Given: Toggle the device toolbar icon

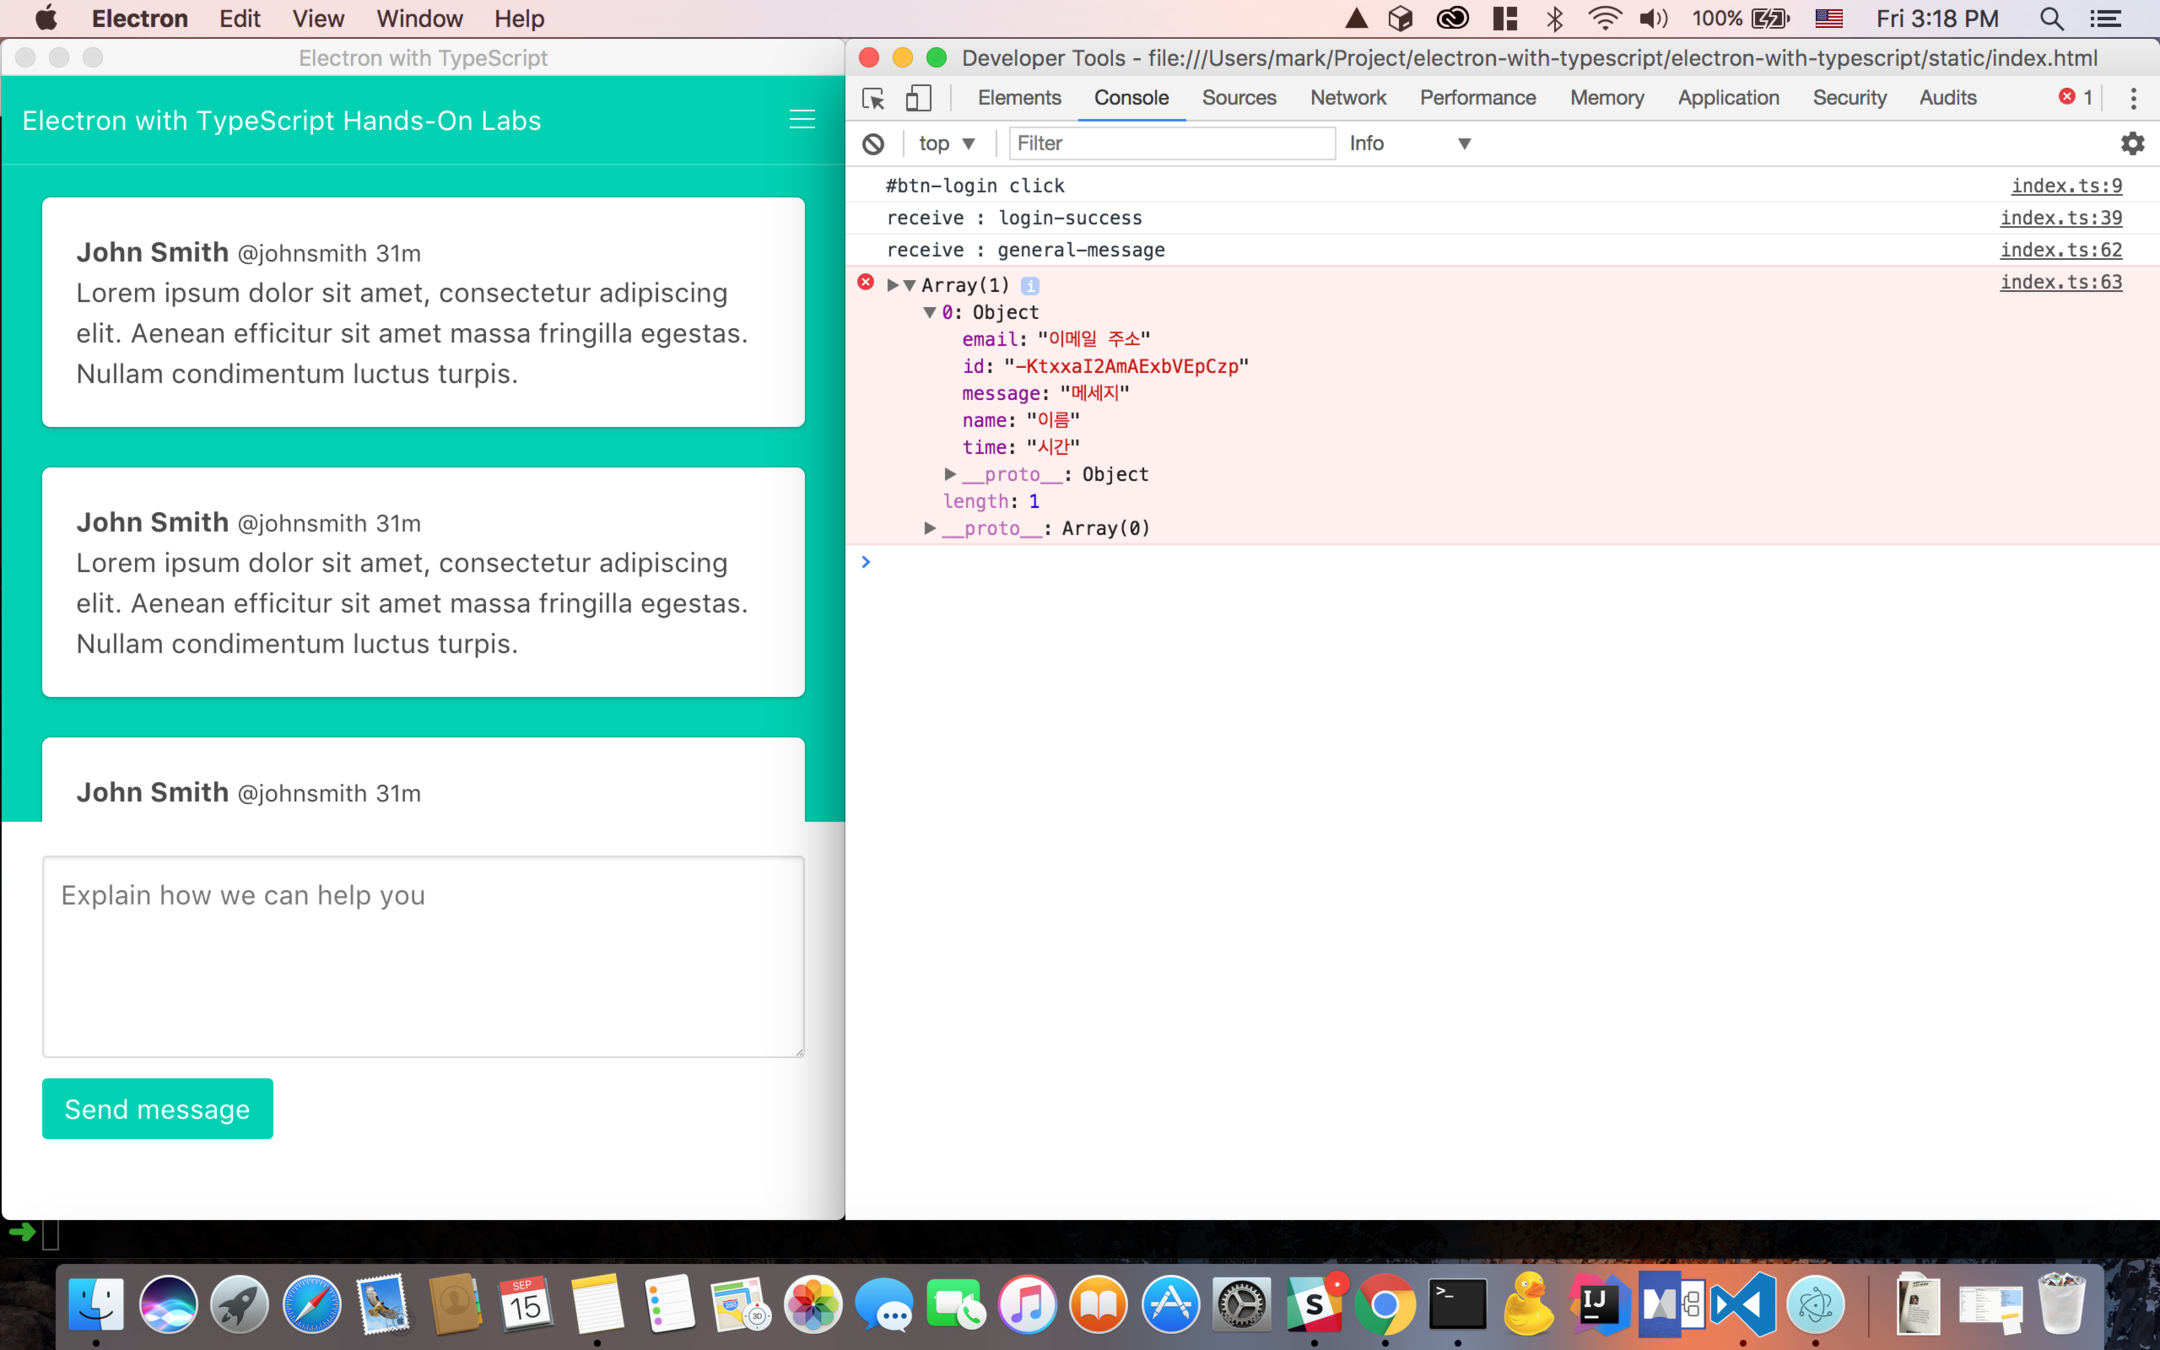Looking at the screenshot, I should click(x=918, y=98).
